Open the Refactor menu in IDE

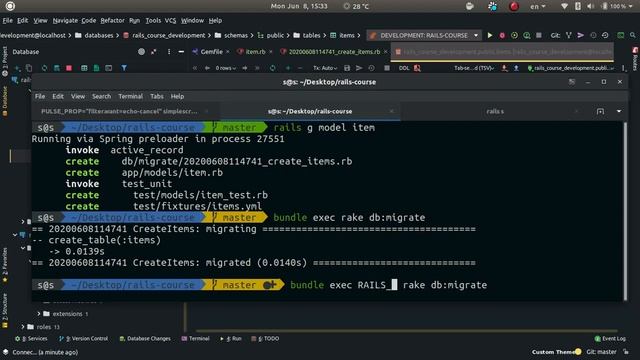point(112,20)
